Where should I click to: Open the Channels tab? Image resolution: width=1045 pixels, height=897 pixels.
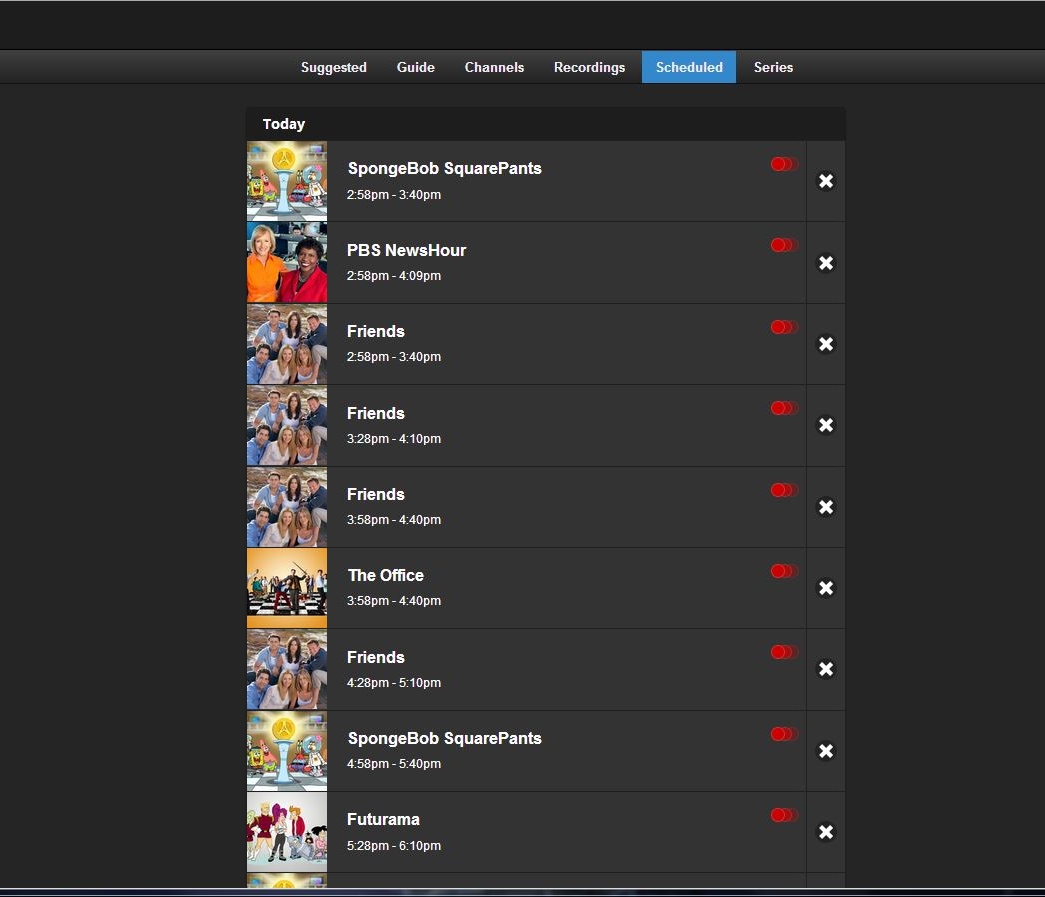click(x=495, y=67)
